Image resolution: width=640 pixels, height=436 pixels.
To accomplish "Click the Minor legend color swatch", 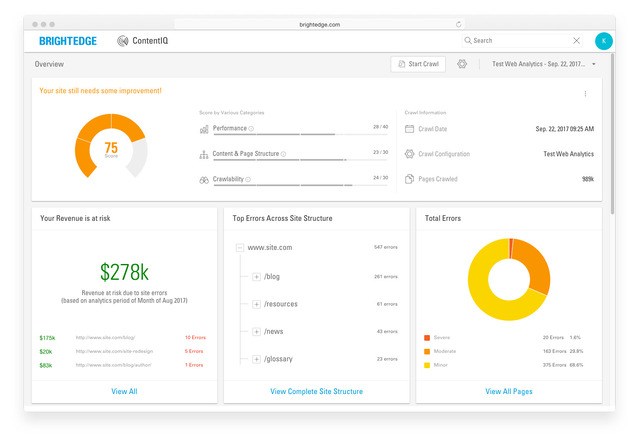I will click(427, 365).
